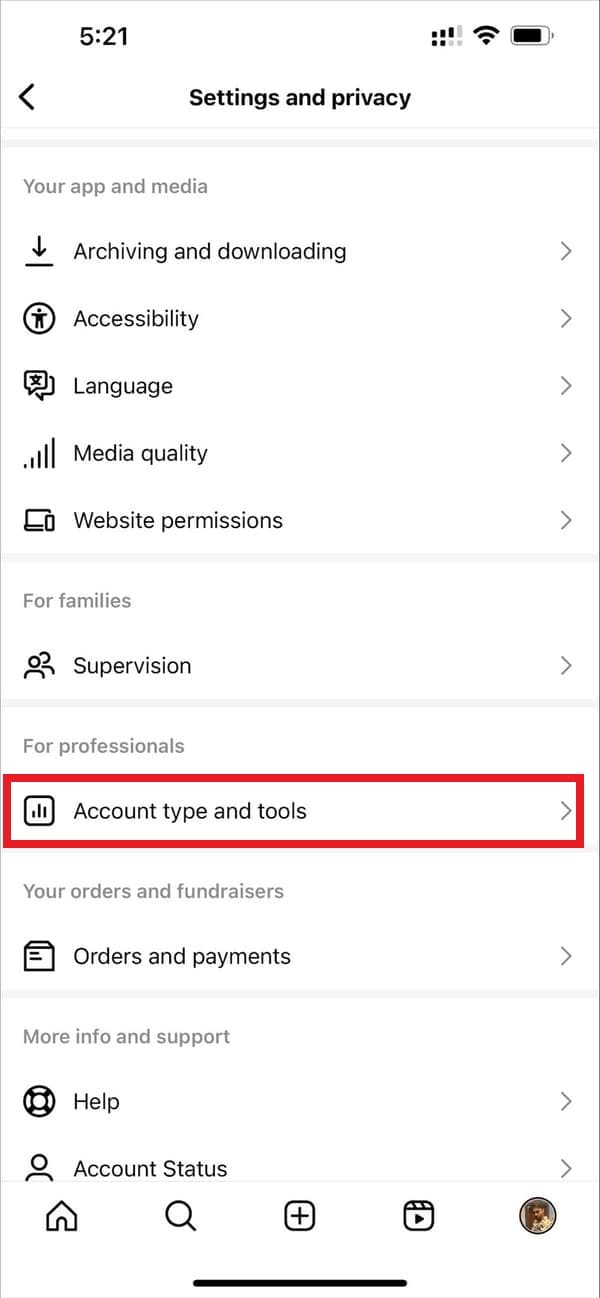Tap the Archiving and downloading download icon
600x1298 pixels.
[39, 251]
